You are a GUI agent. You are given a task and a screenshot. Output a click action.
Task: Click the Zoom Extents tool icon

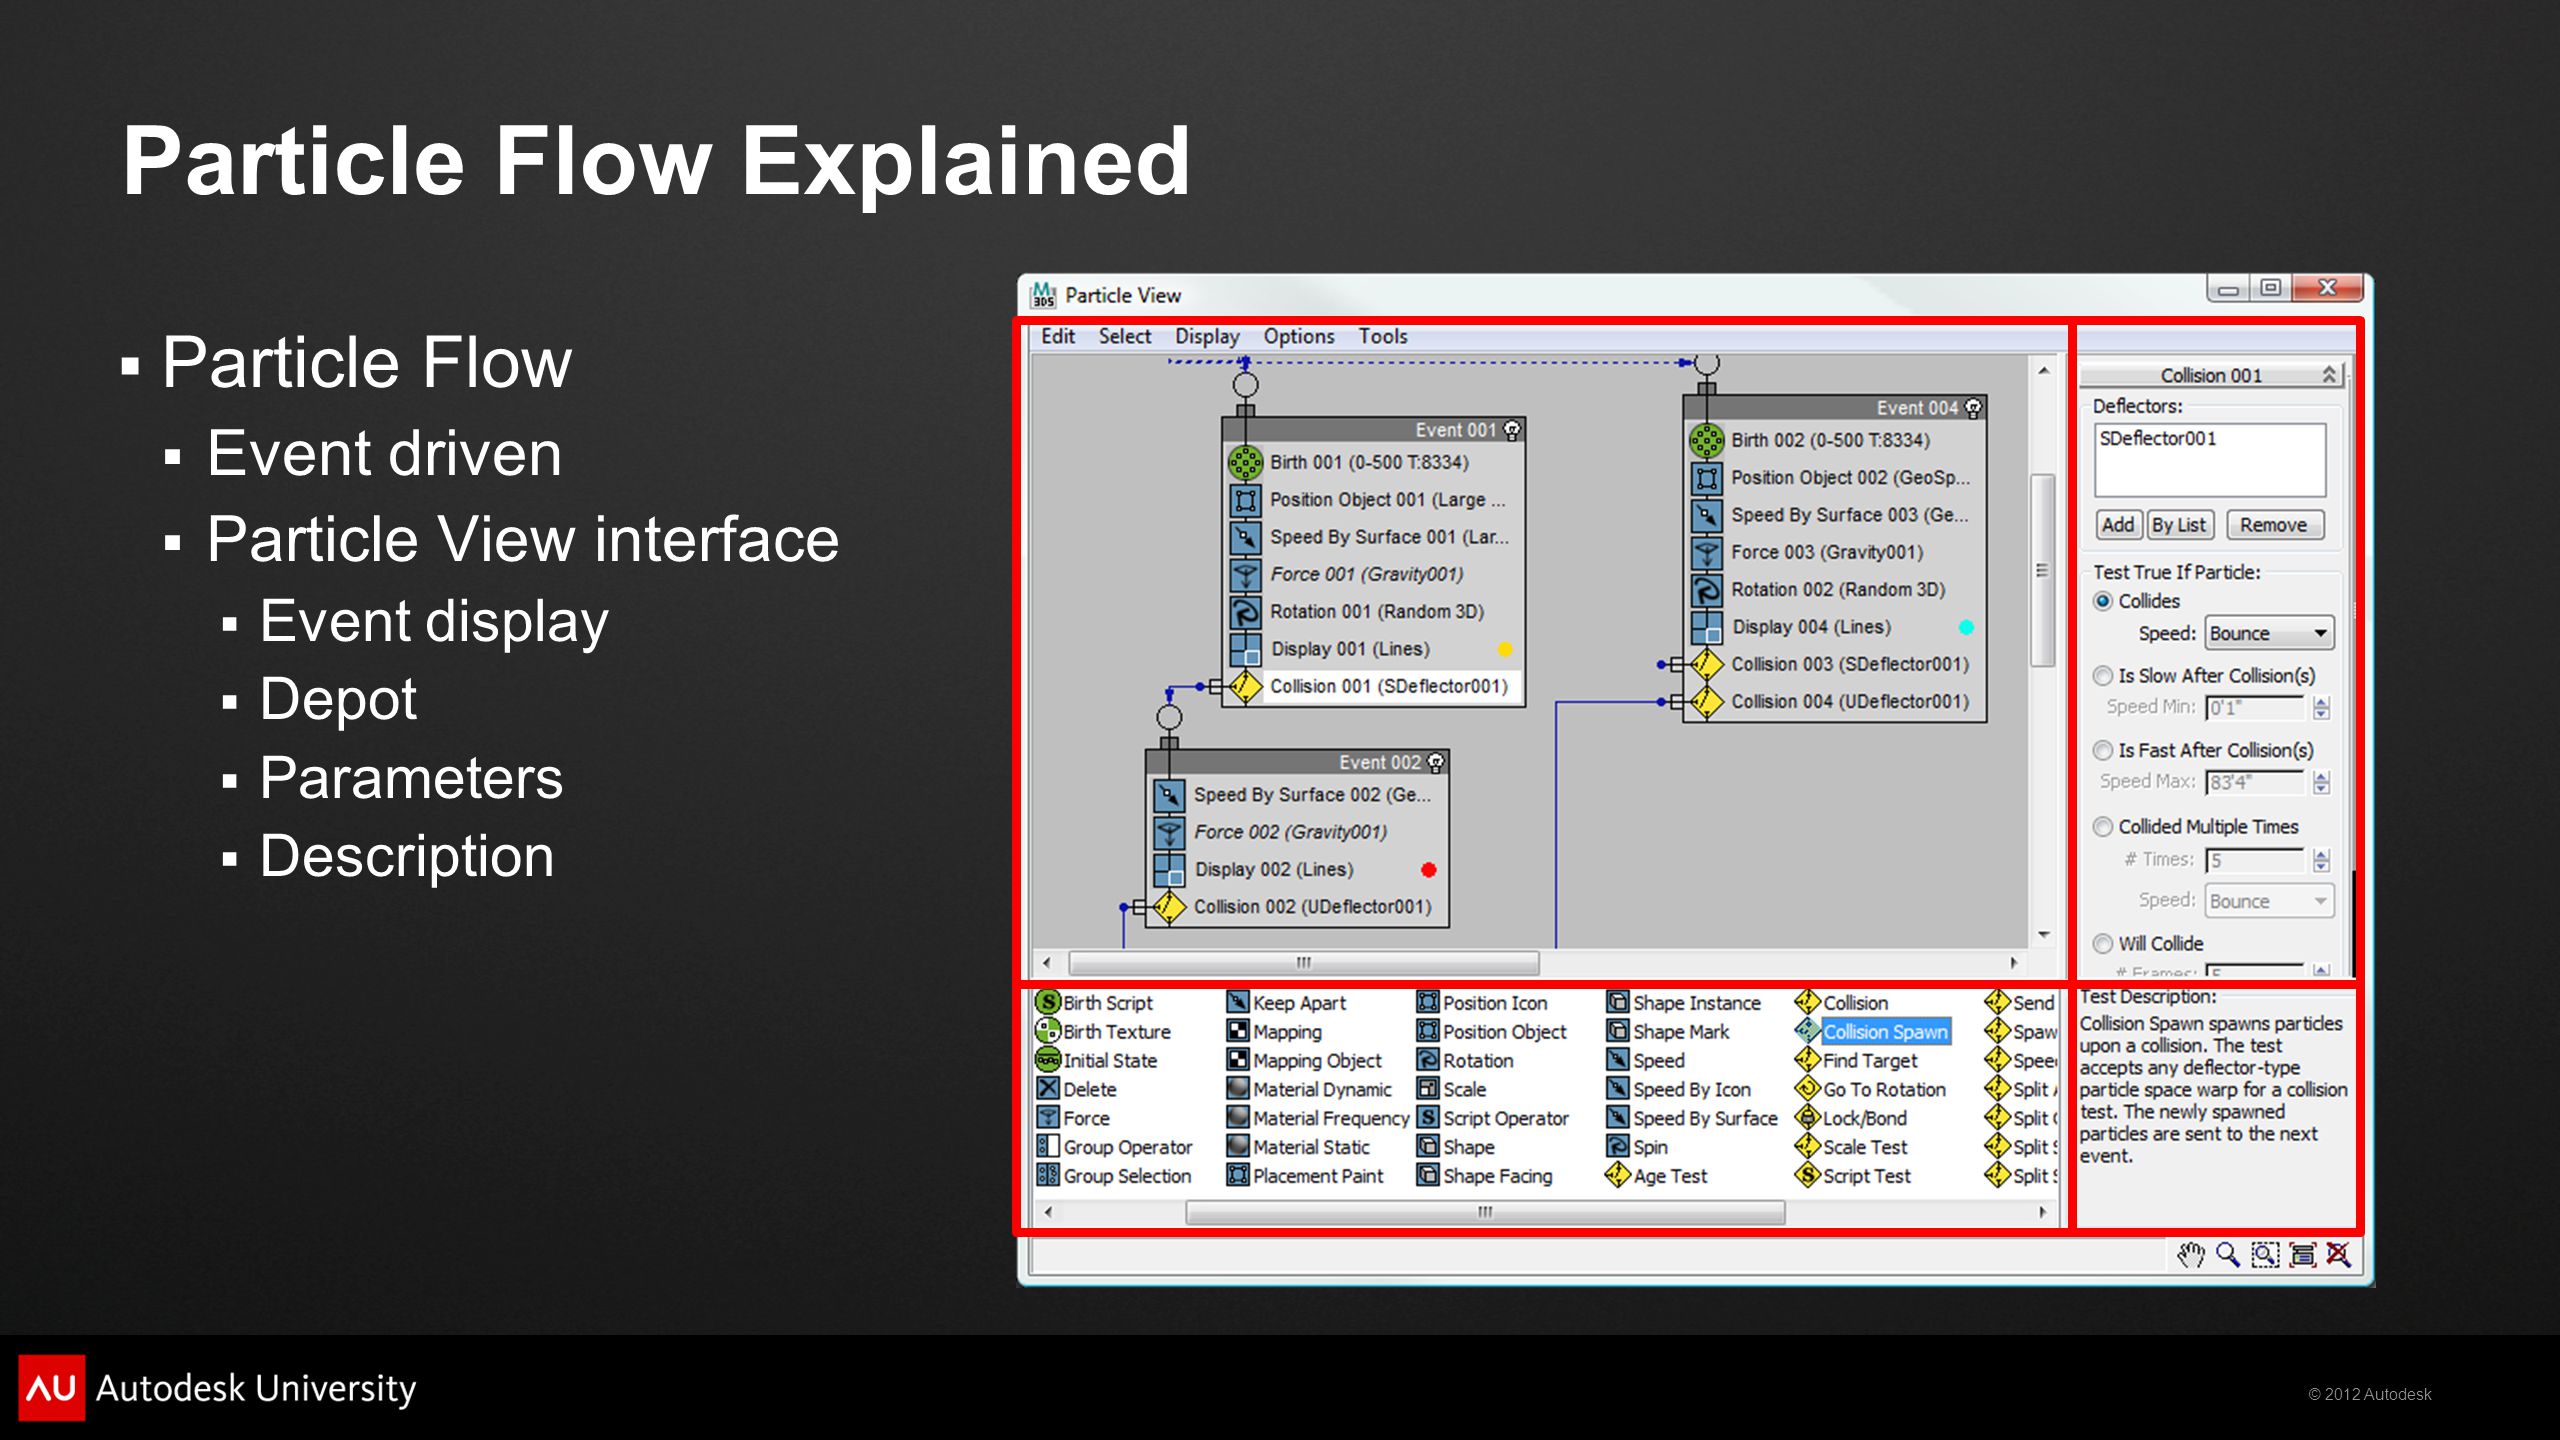point(2302,1255)
